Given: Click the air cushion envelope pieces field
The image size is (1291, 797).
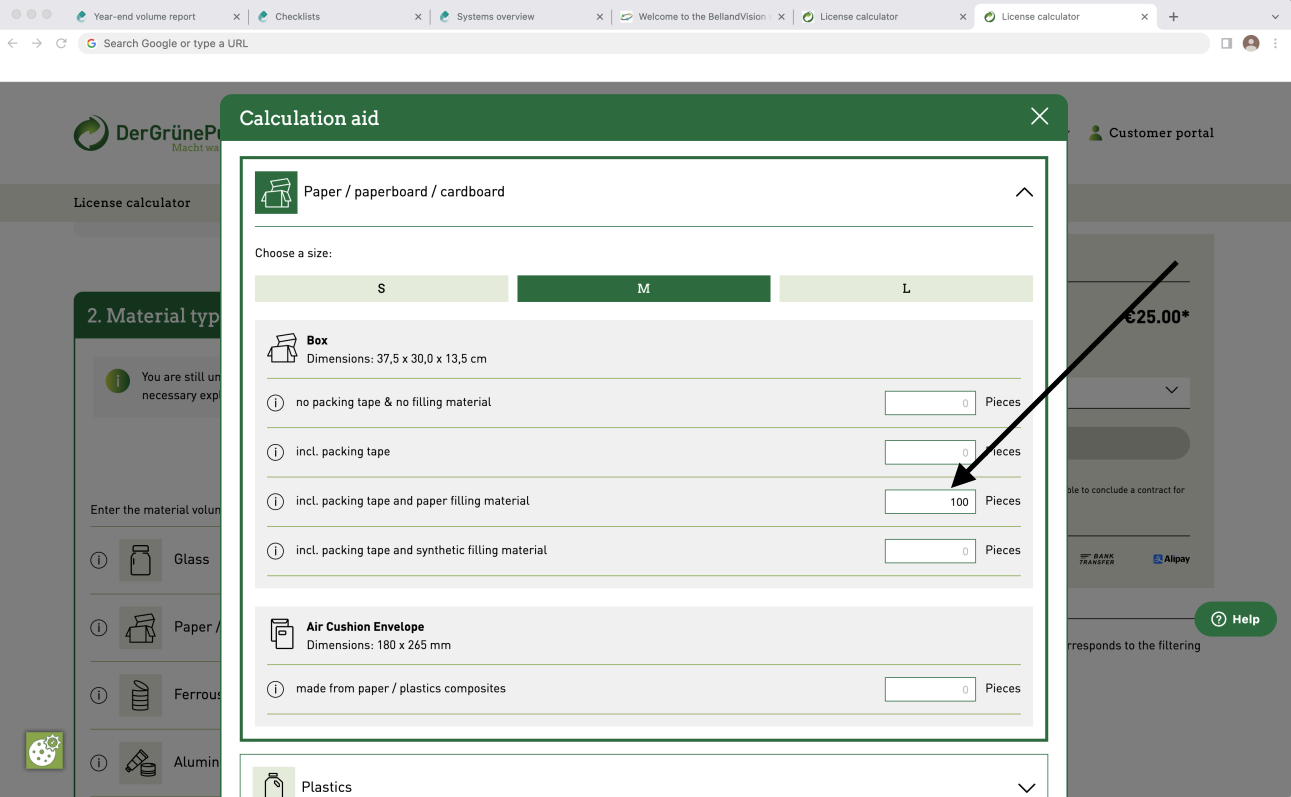Looking at the screenshot, I should [929, 689].
